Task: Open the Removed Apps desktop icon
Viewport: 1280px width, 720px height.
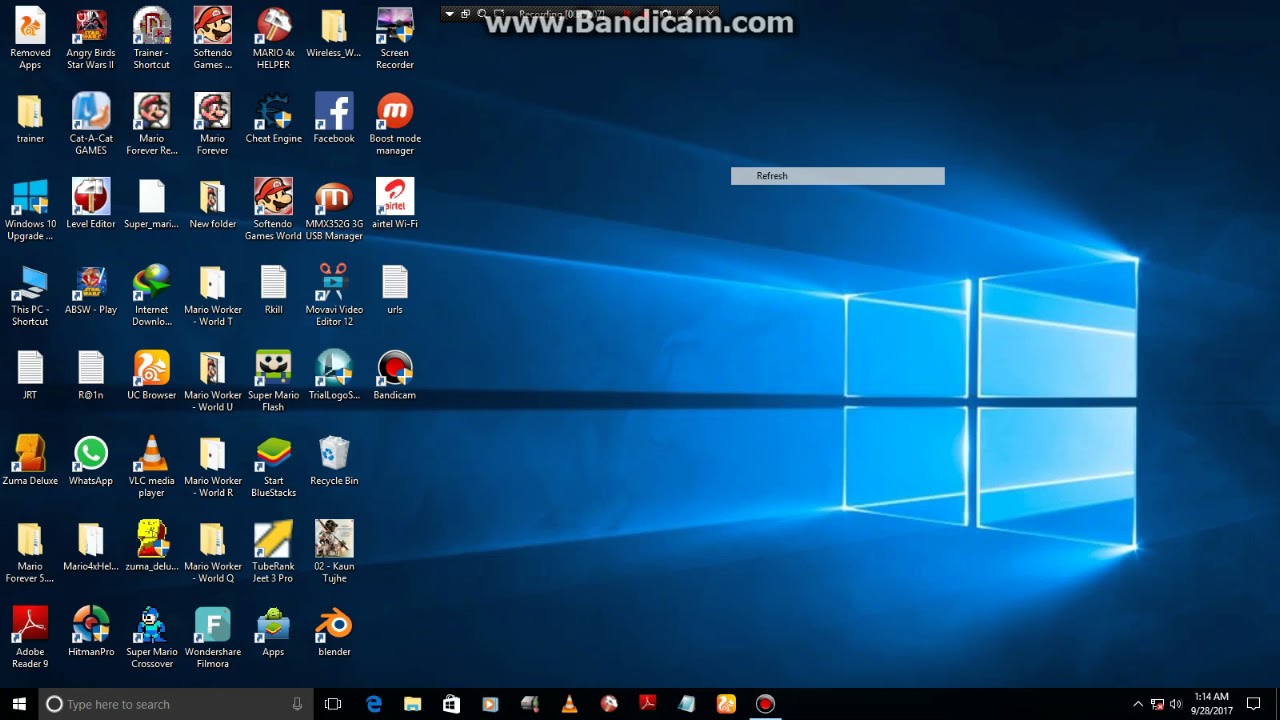Action: pos(30,40)
